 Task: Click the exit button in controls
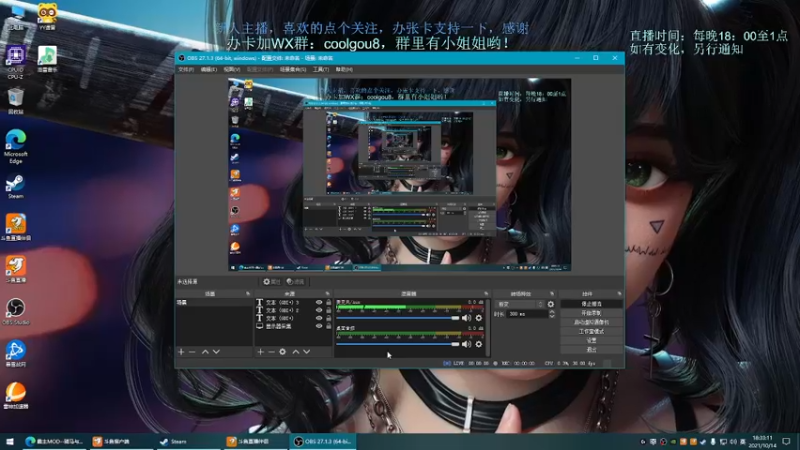tap(591, 349)
